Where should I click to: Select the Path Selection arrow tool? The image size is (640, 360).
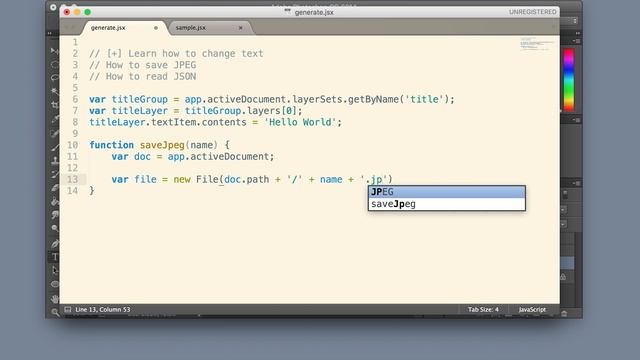(54, 271)
